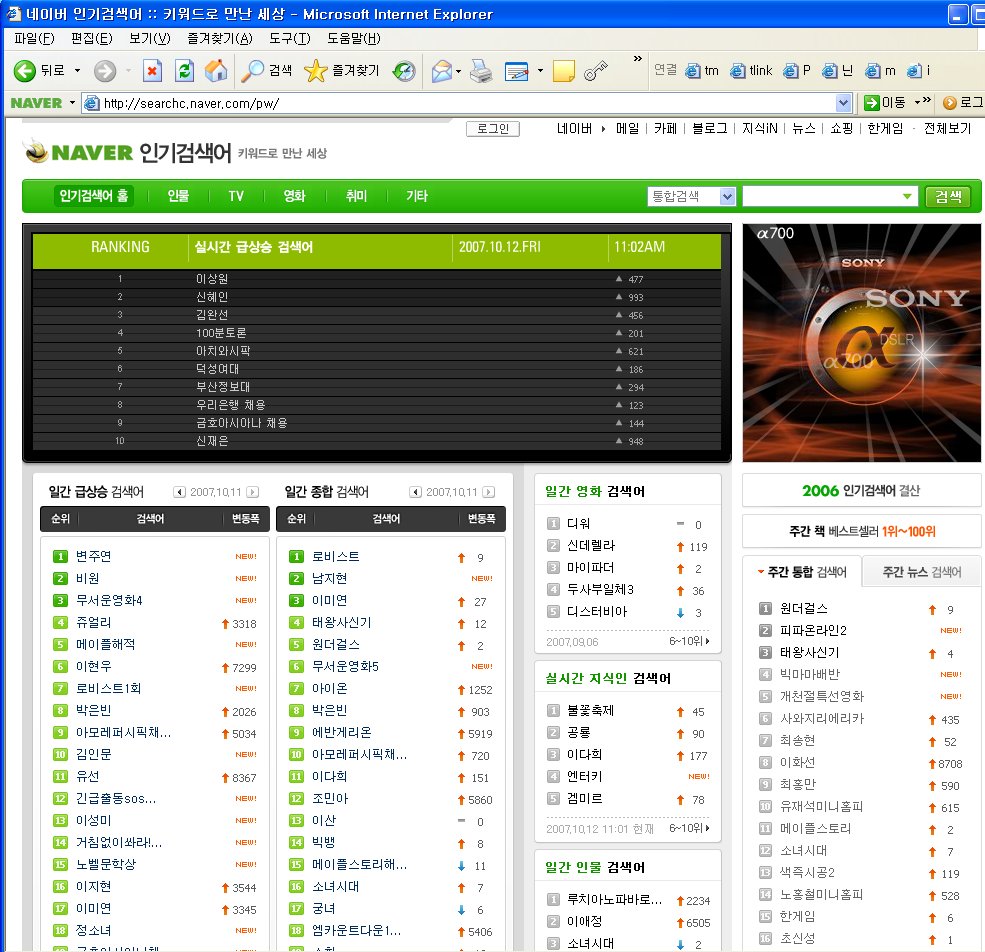Image resolution: width=985 pixels, height=952 pixels.
Task: Click the Edit page toolbar icon
Action: click(x=516, y=70)
